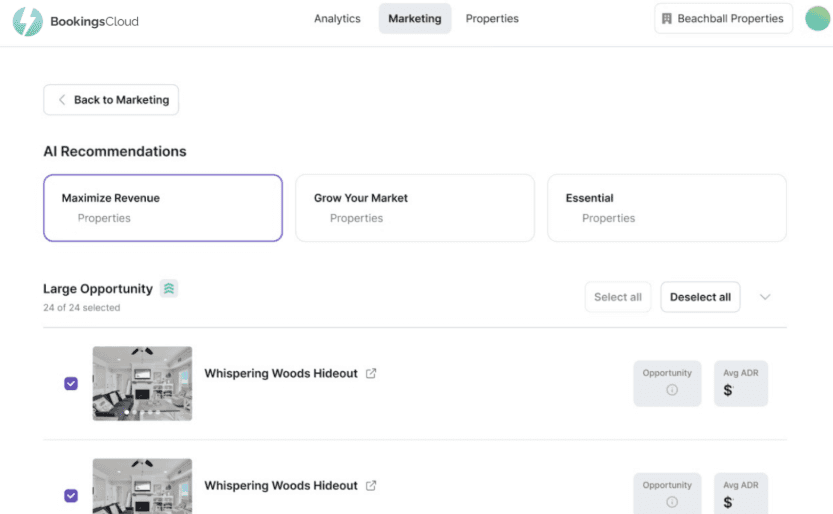
Task: Uncheck the first Whispering Woods Hideout checkbox
Action: [x=71, y=383]
